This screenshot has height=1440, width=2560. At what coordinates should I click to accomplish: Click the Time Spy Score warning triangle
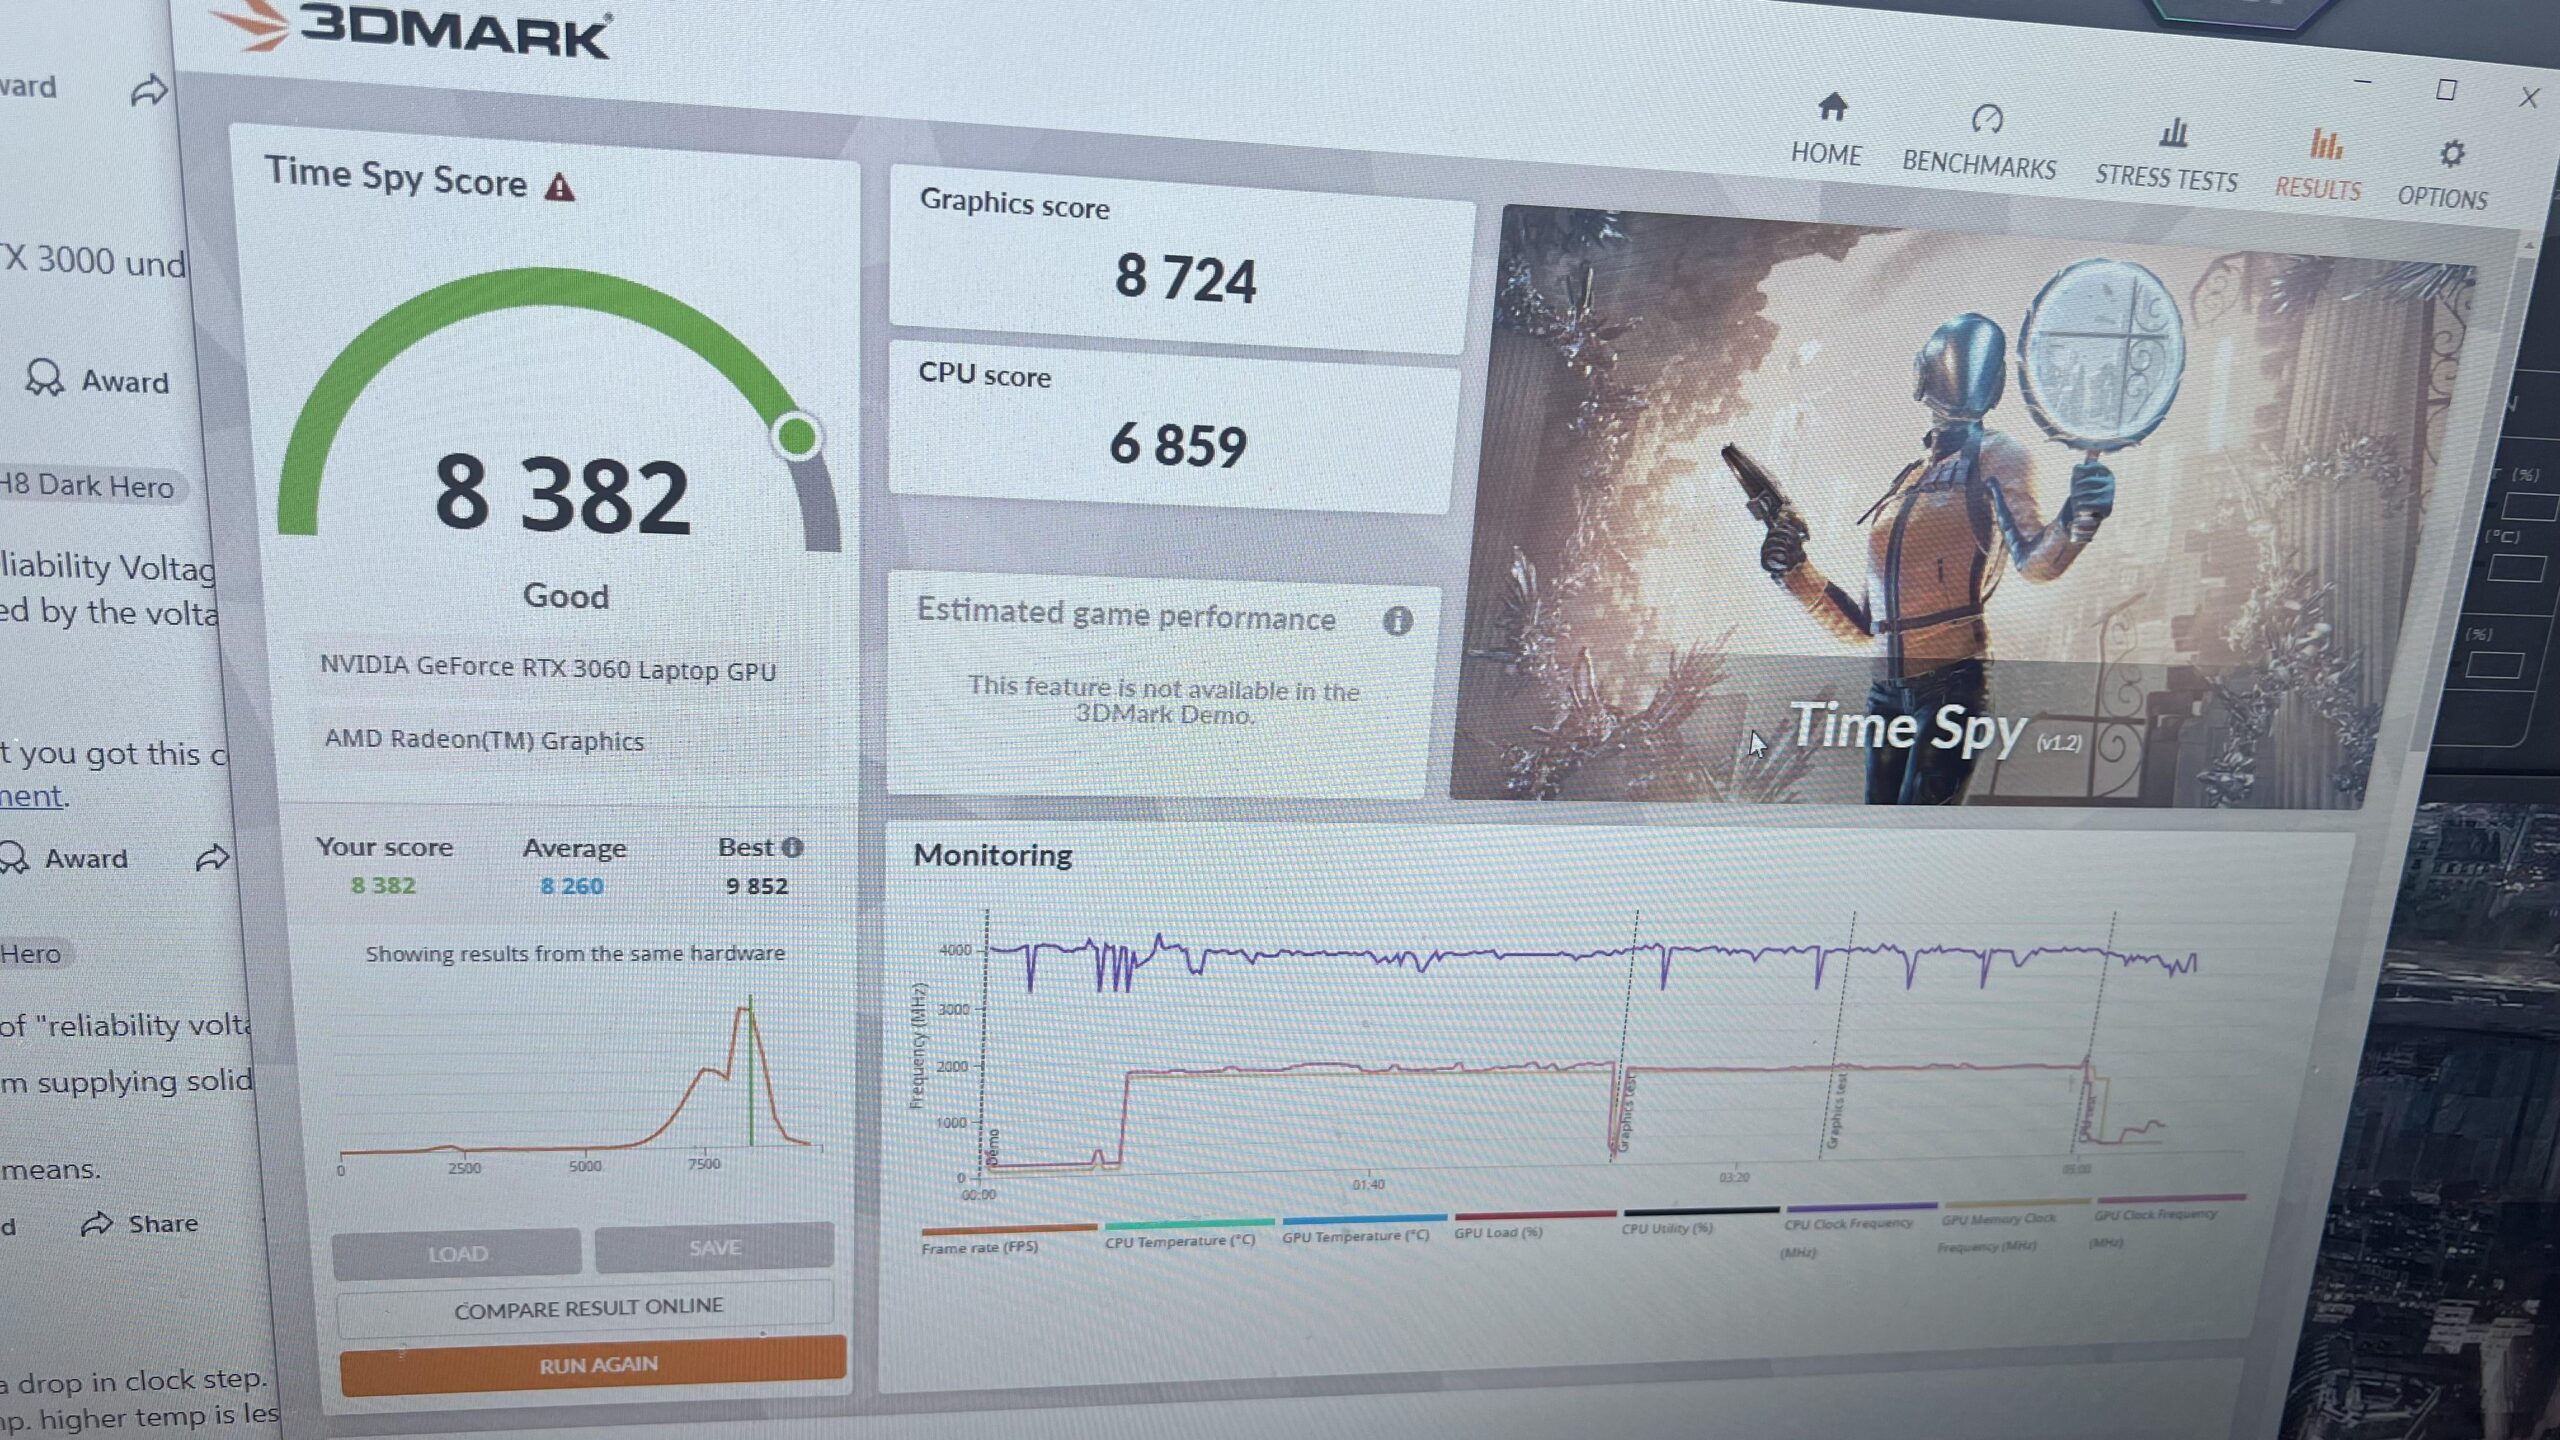(x=559, y=187)
